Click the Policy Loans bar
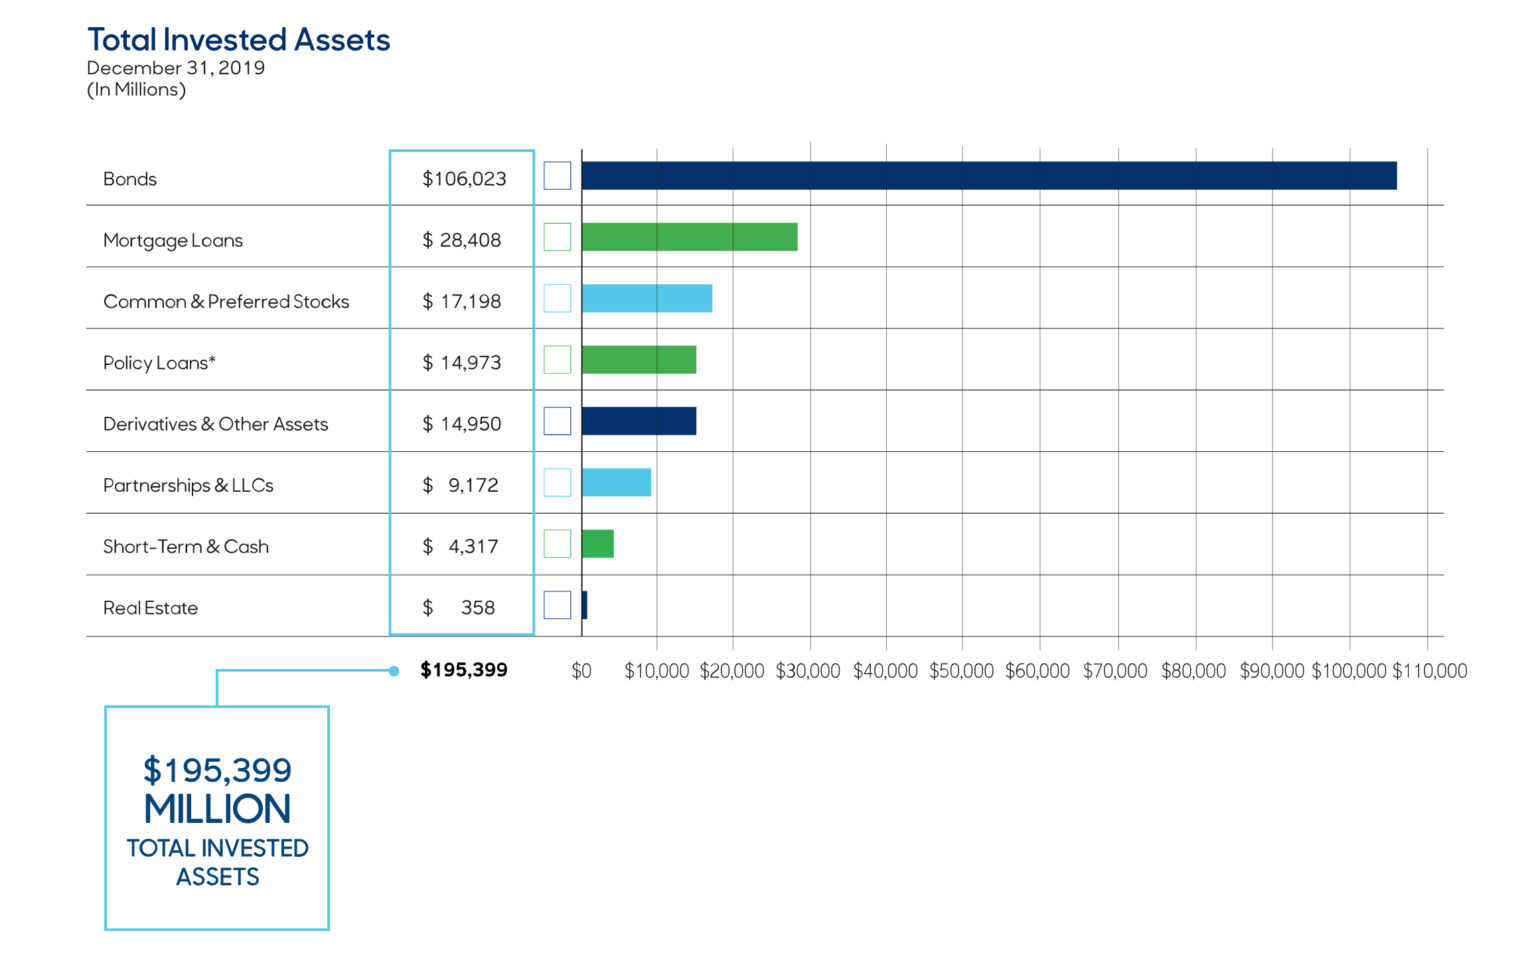This screenshot has height=961, width=1536. point(638,360)
